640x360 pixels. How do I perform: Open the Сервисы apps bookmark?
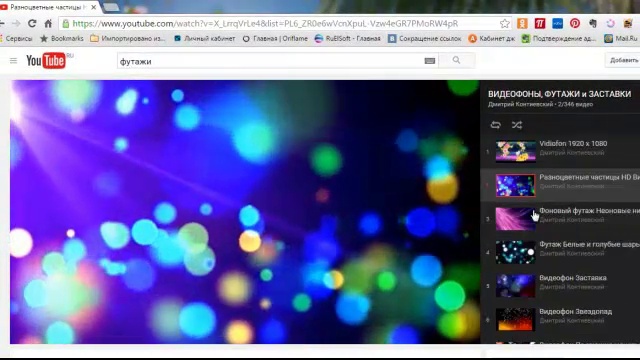click(16, 38)
